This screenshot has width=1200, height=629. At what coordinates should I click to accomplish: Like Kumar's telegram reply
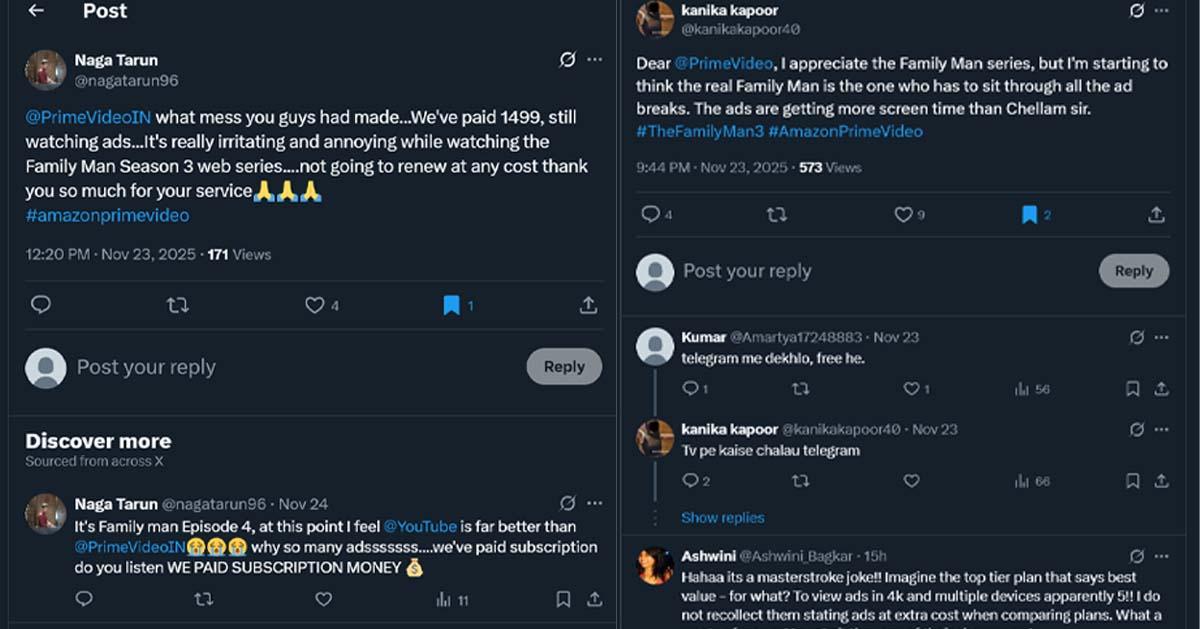pyautogui.click(x=910, y=389)
